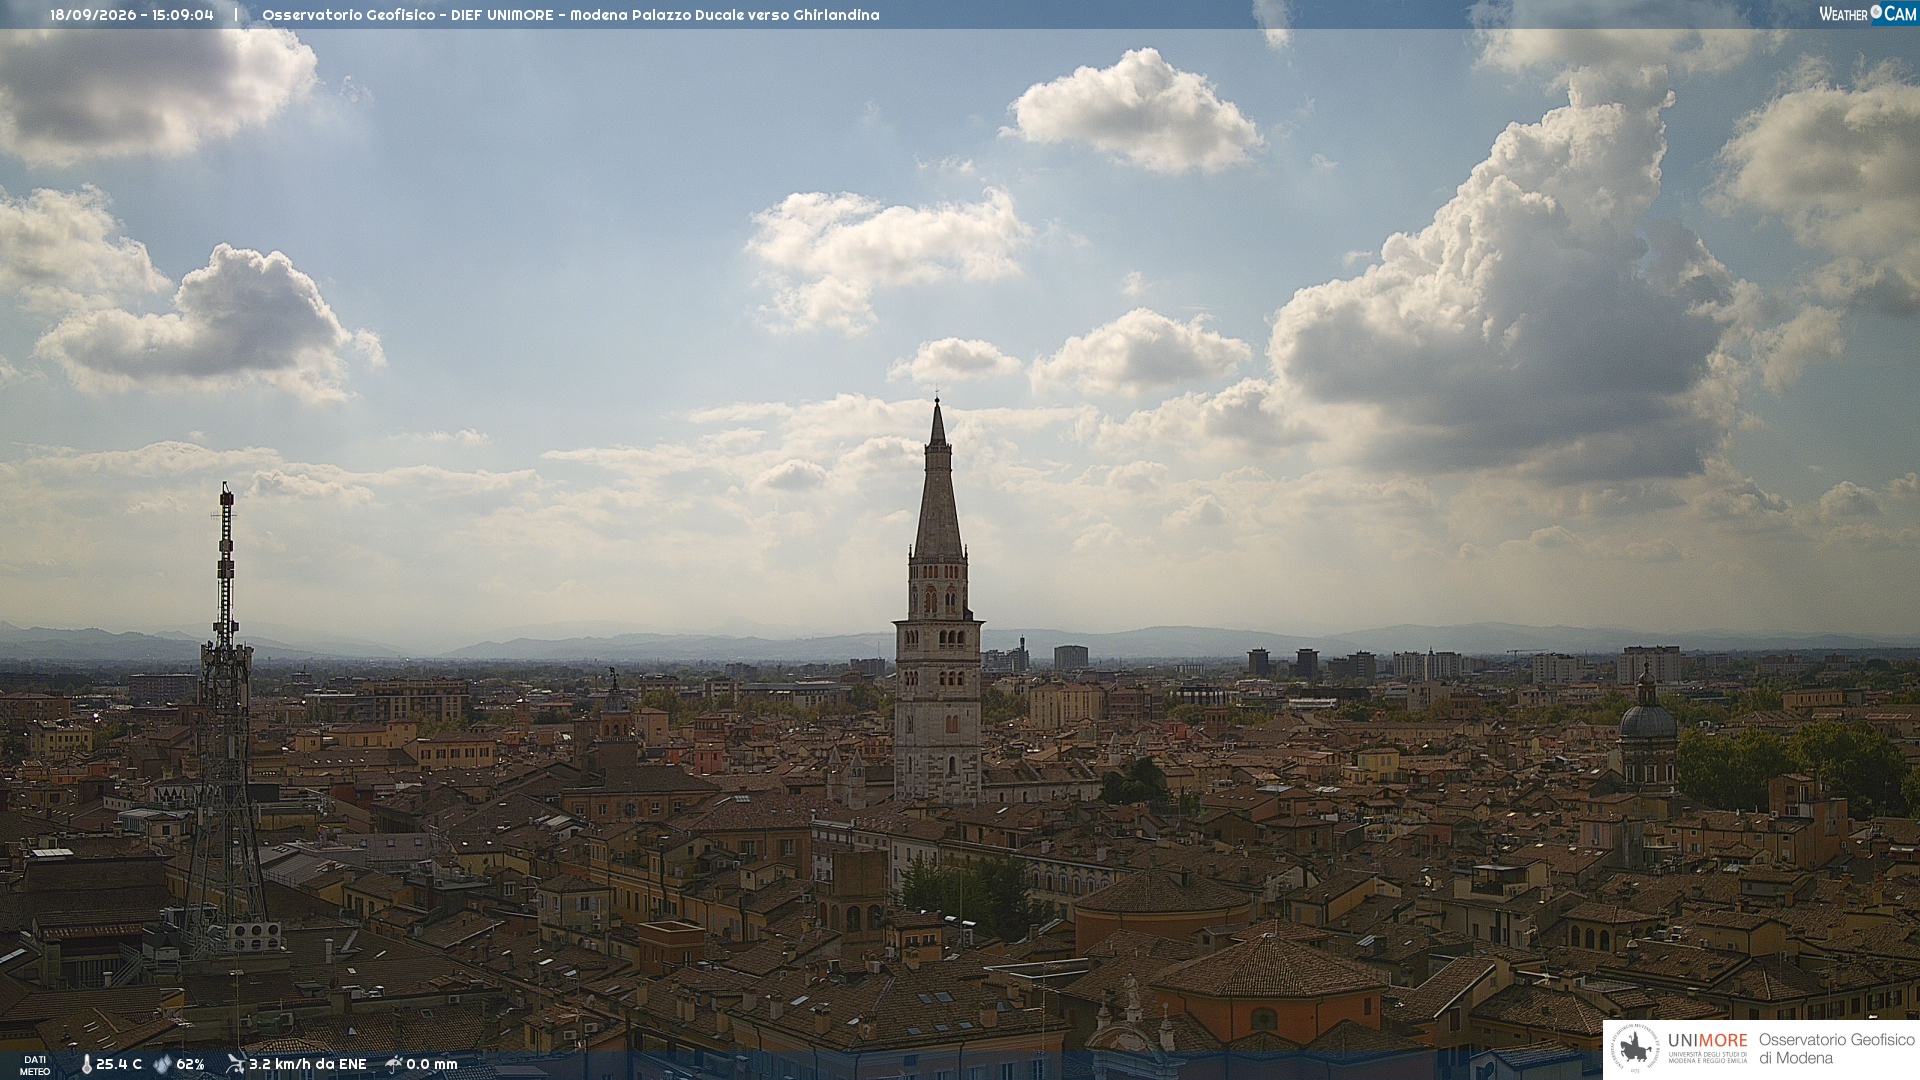1920x1080 pixels.
Task: Click the 62% humidity value
Action: coord(190,1065)
